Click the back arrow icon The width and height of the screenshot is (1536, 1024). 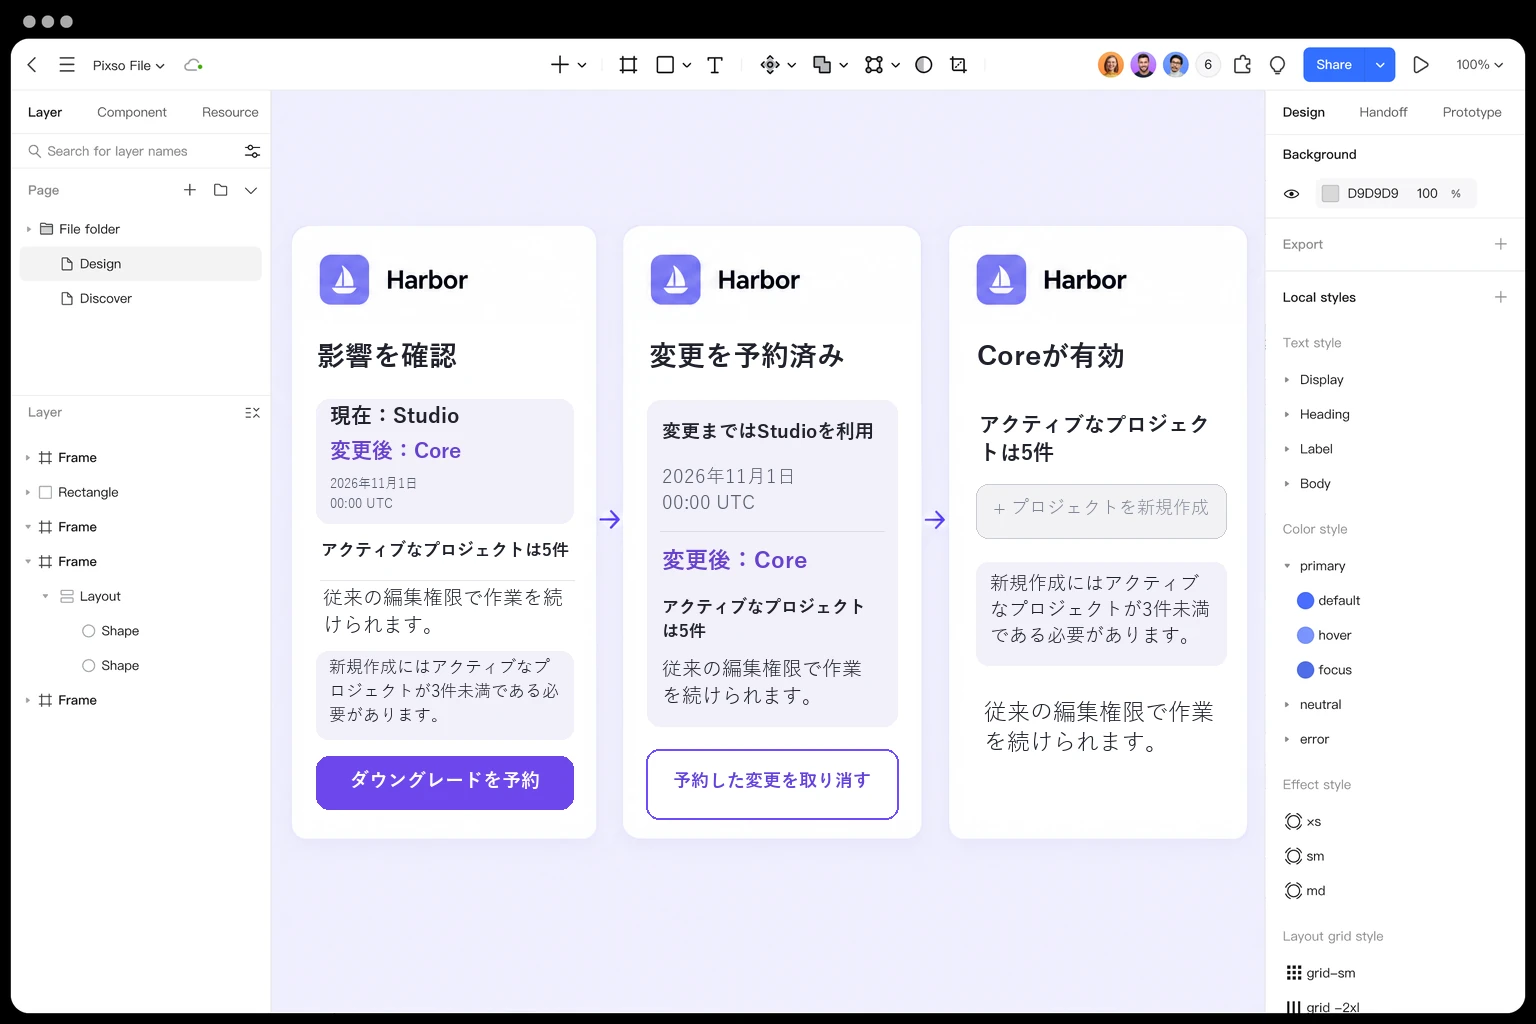32,65
